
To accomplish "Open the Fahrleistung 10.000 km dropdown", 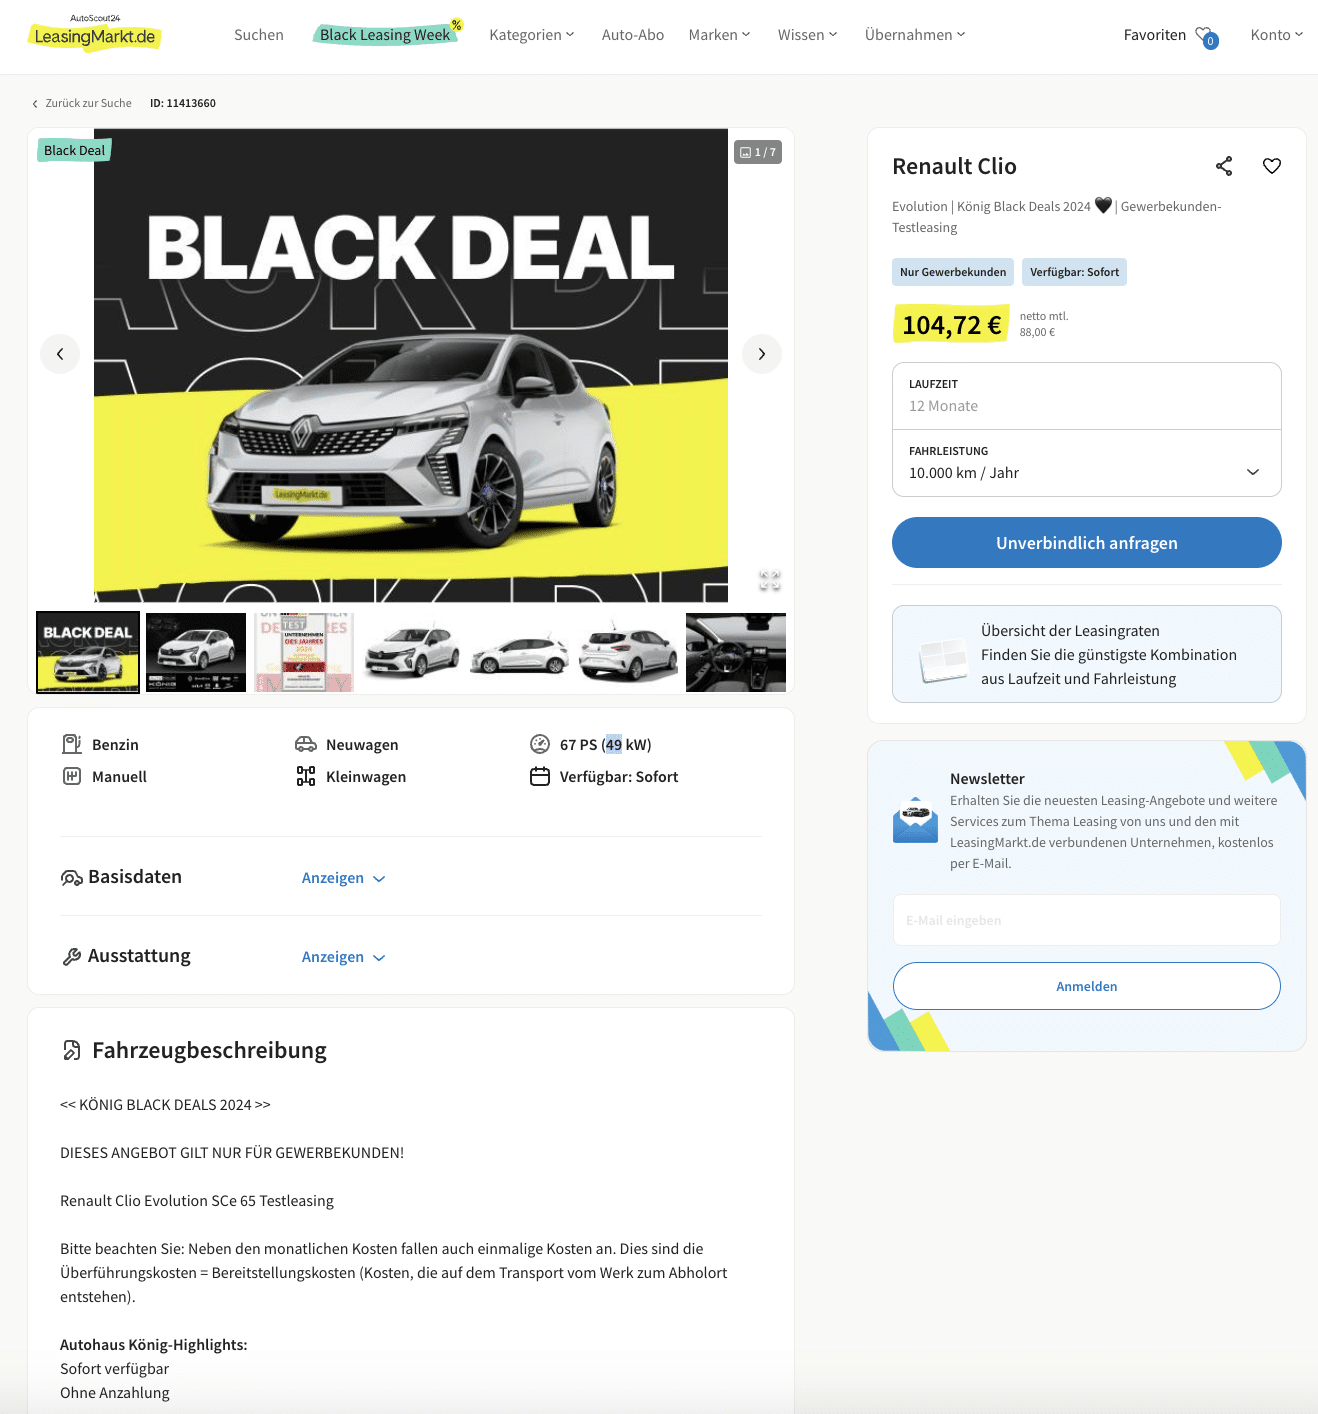I will [x=1087, y=463].
